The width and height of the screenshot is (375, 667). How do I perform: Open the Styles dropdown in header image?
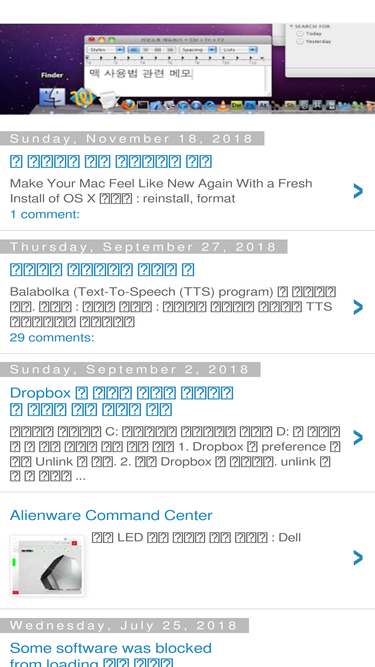105,50
